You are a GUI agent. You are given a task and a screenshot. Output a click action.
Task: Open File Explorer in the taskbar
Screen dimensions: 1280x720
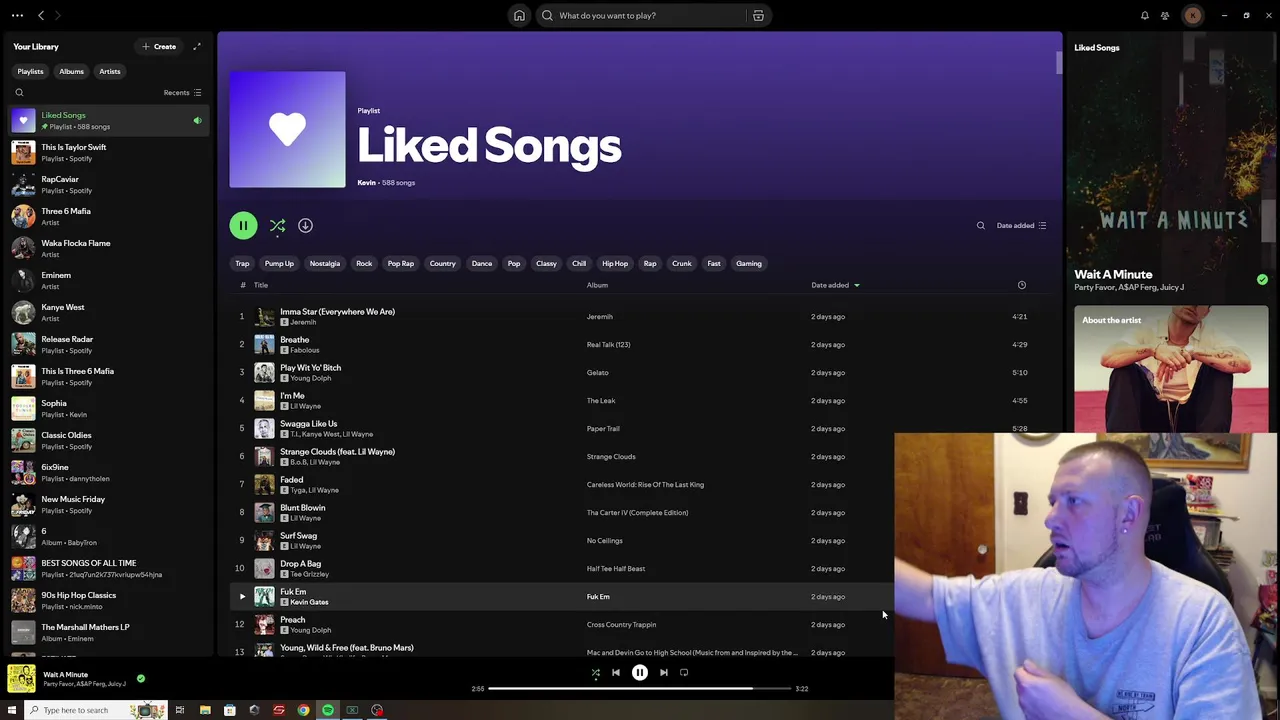coord(205,710)
